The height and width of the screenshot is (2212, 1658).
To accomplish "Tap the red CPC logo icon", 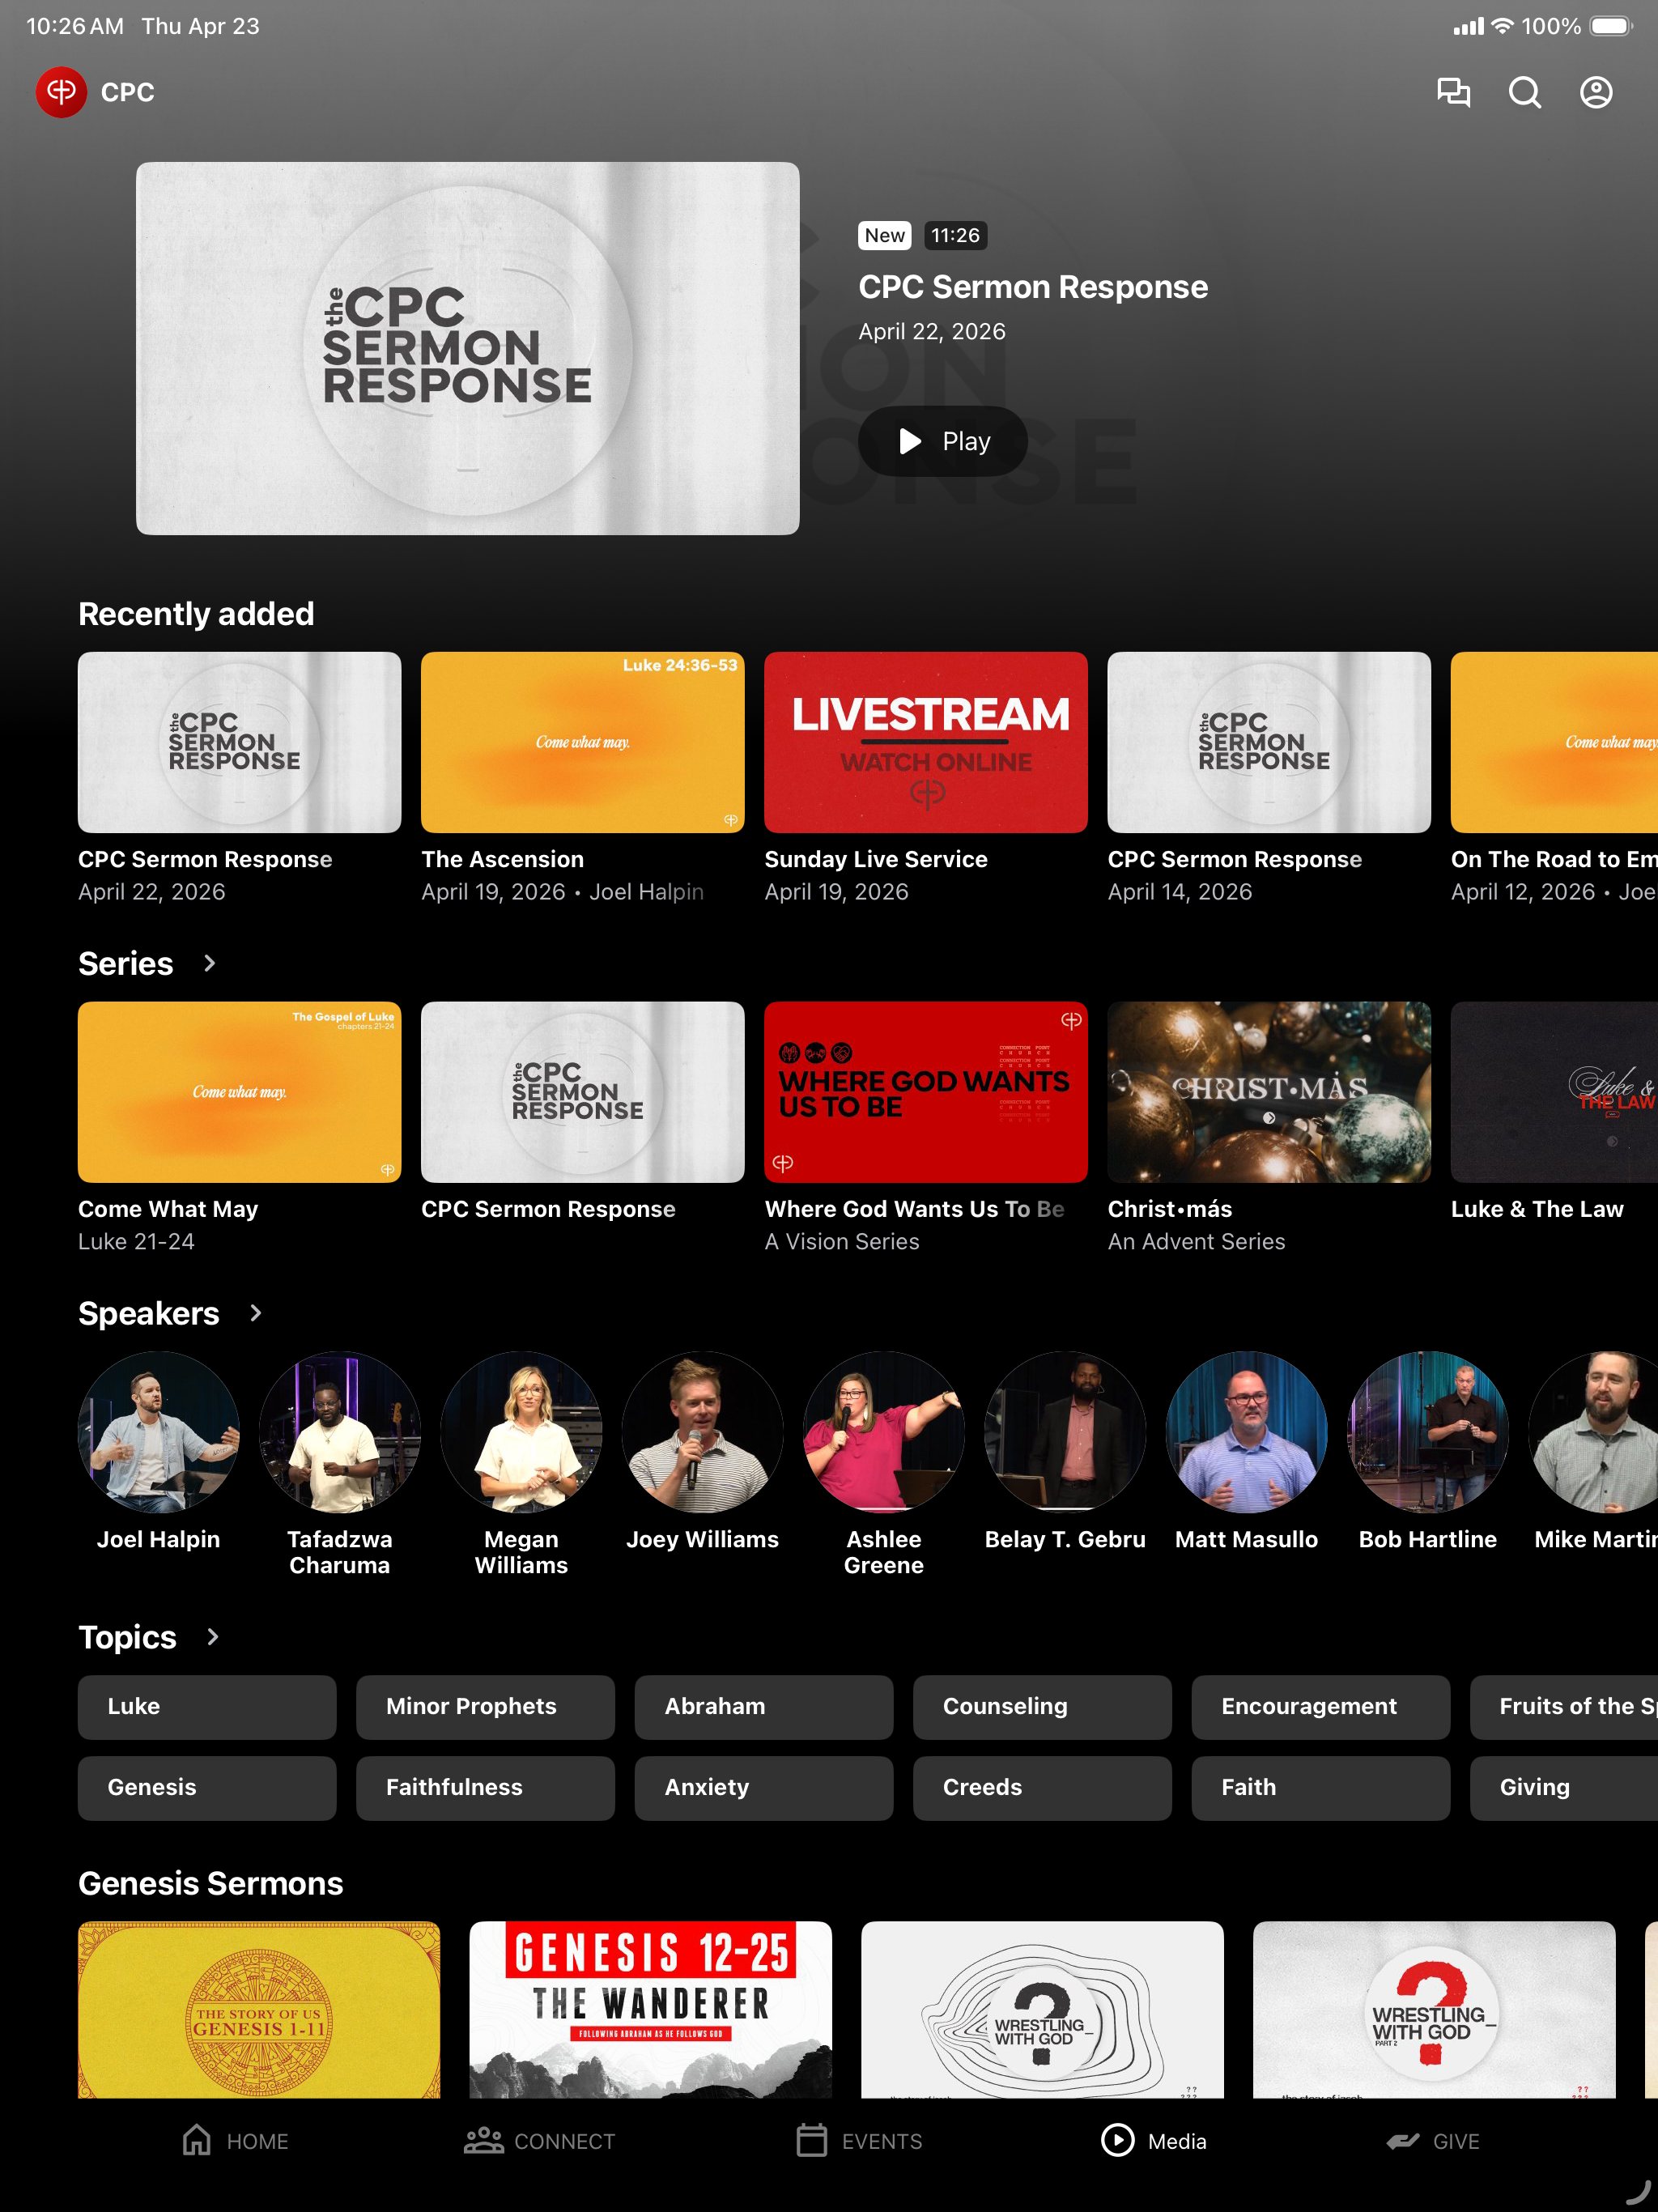I will click(61, 92).
